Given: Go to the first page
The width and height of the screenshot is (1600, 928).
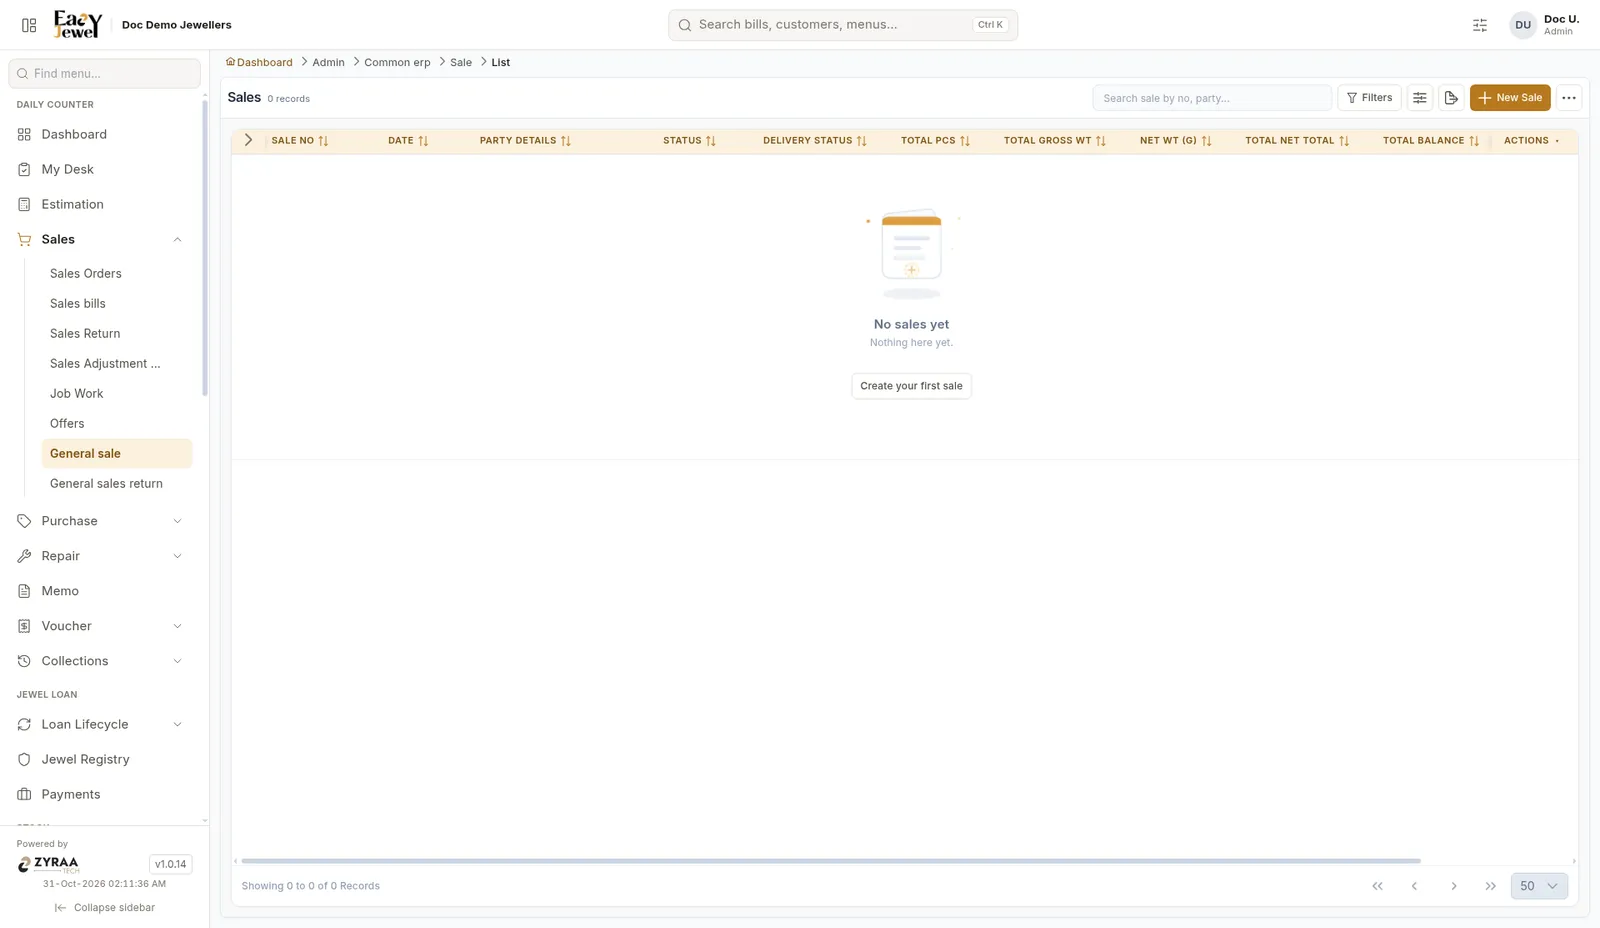Looking at the screenshot, I should (1377, 886).
